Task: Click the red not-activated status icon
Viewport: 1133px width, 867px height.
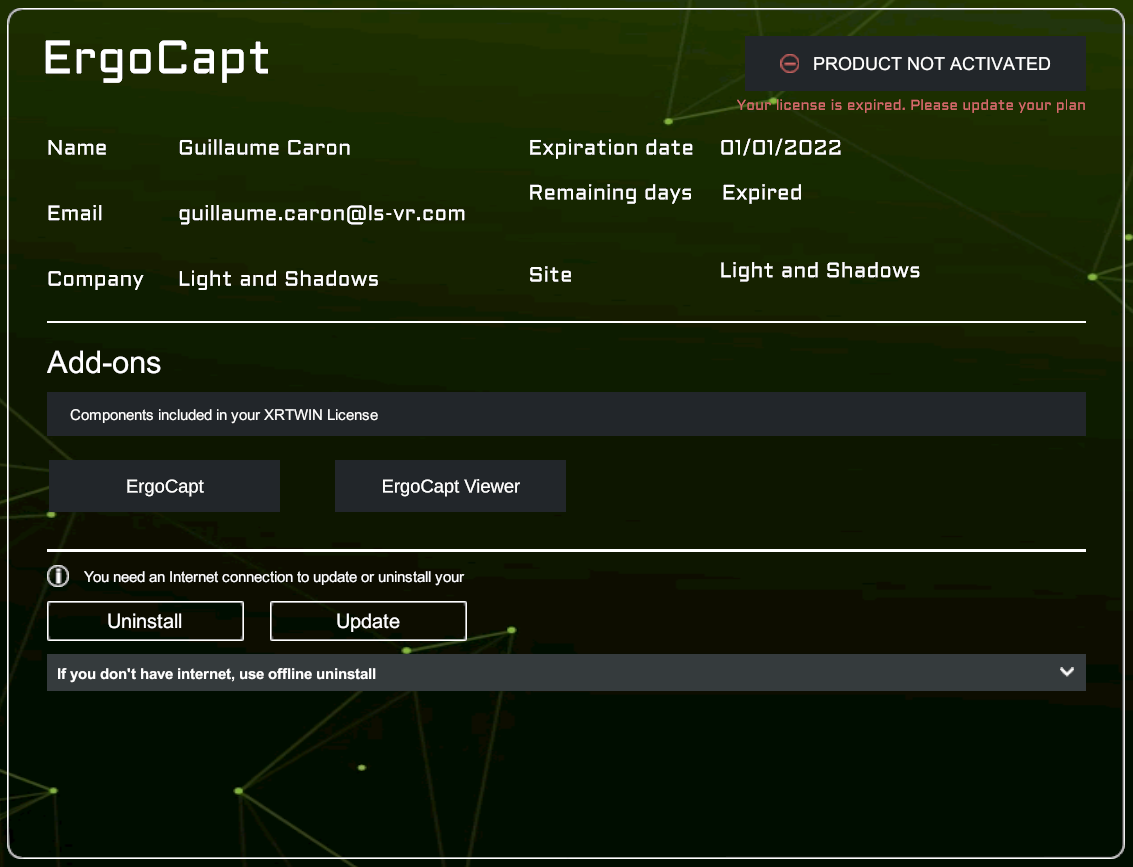Action: pos(789,64)
